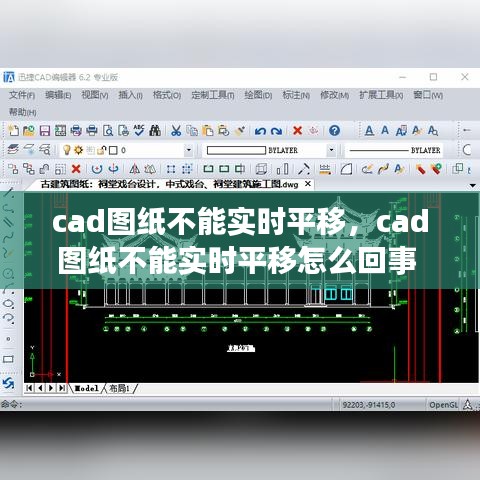Click the 命令 command line input

pyautogui.click(x=167, y=404)
